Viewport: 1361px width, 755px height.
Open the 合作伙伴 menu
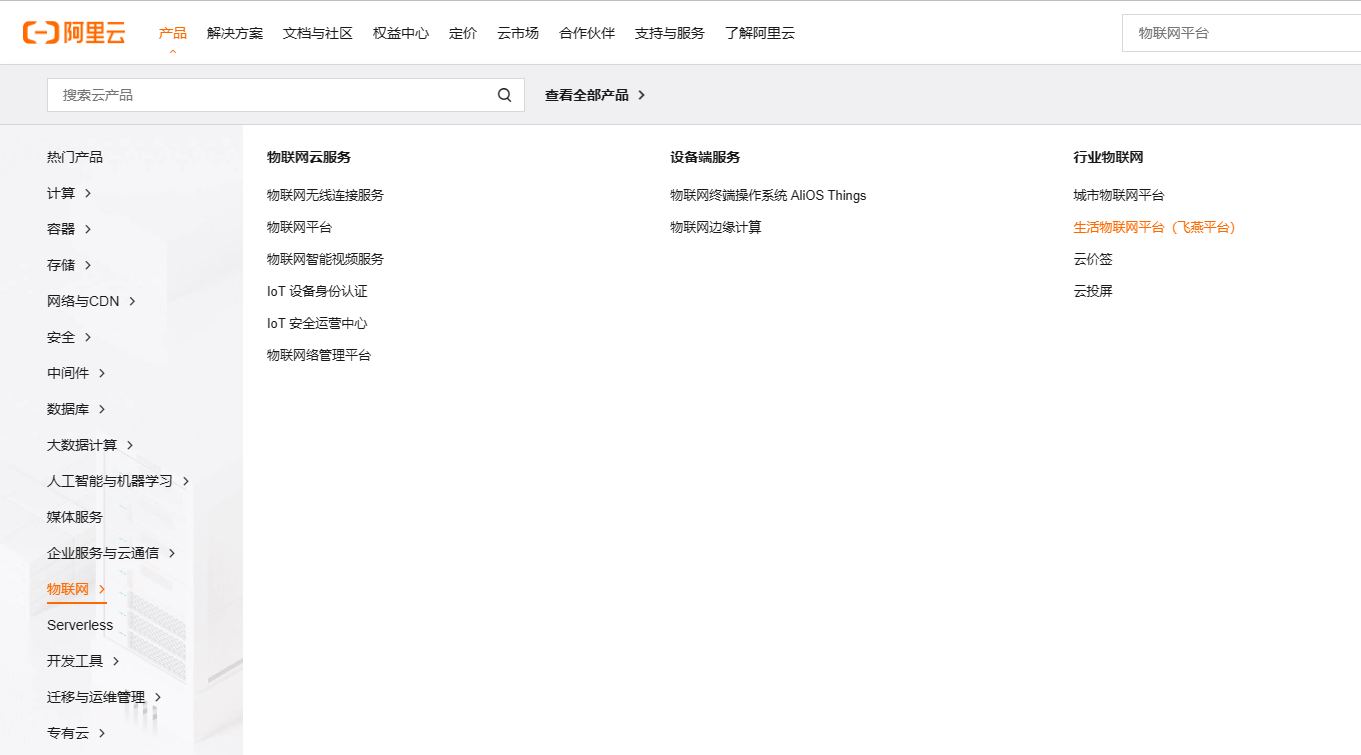[x=587, y=33]
